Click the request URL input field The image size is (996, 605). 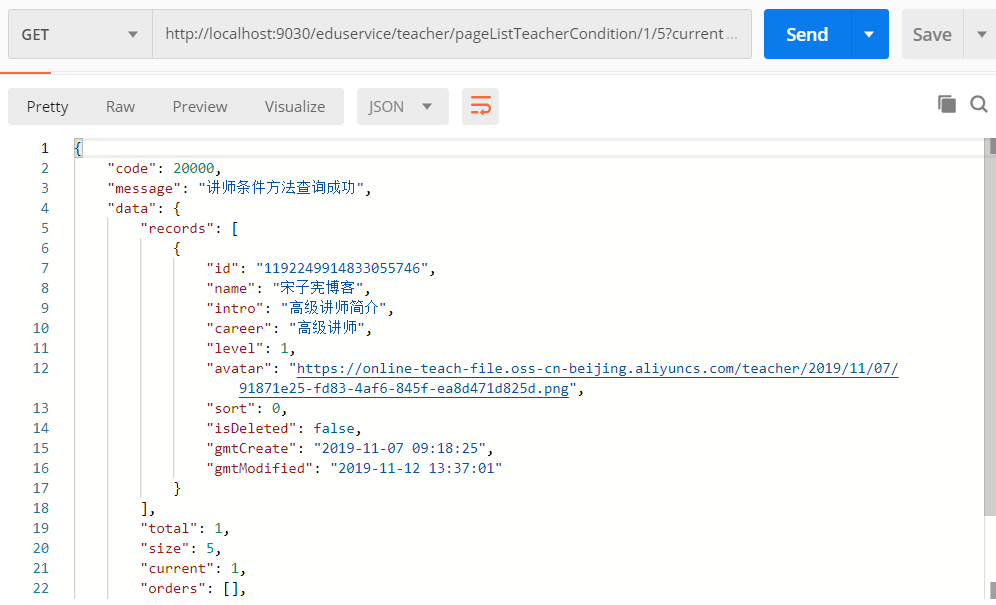[450, 33]
